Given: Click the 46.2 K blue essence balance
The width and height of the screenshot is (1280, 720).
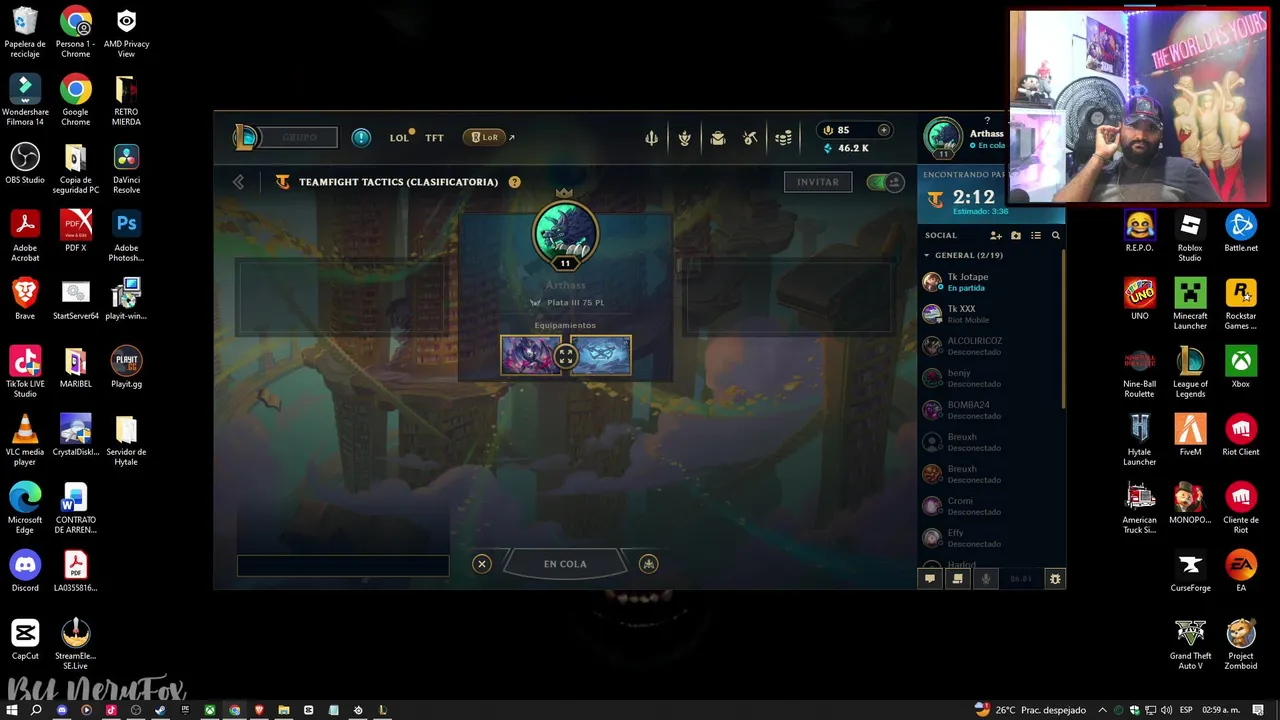Looking at the screenshot, I should pos(846,148).
